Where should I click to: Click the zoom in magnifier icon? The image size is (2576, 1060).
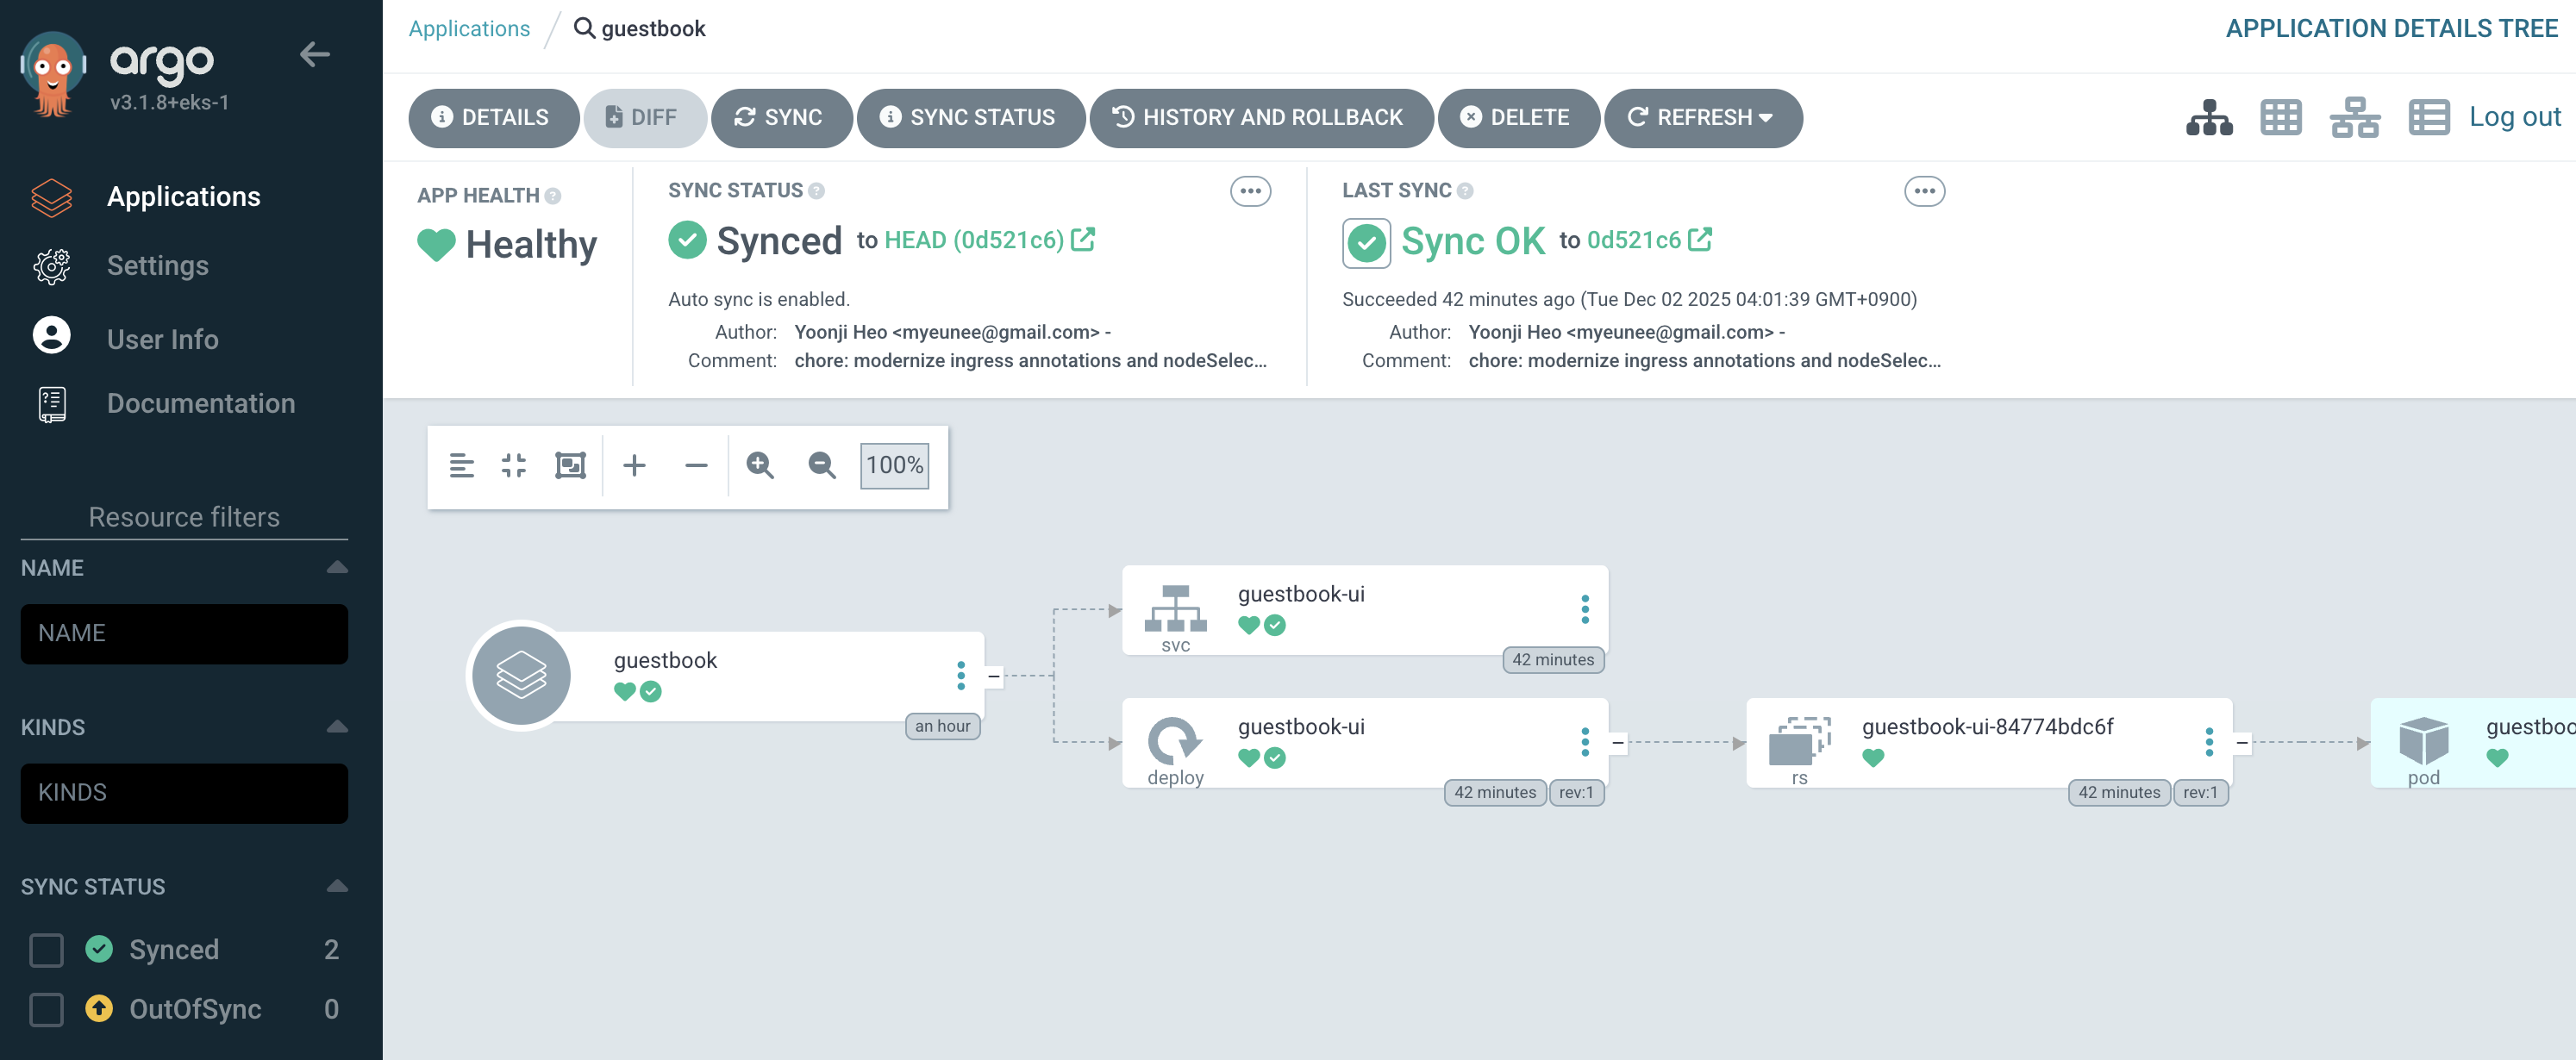click(759, 465)
